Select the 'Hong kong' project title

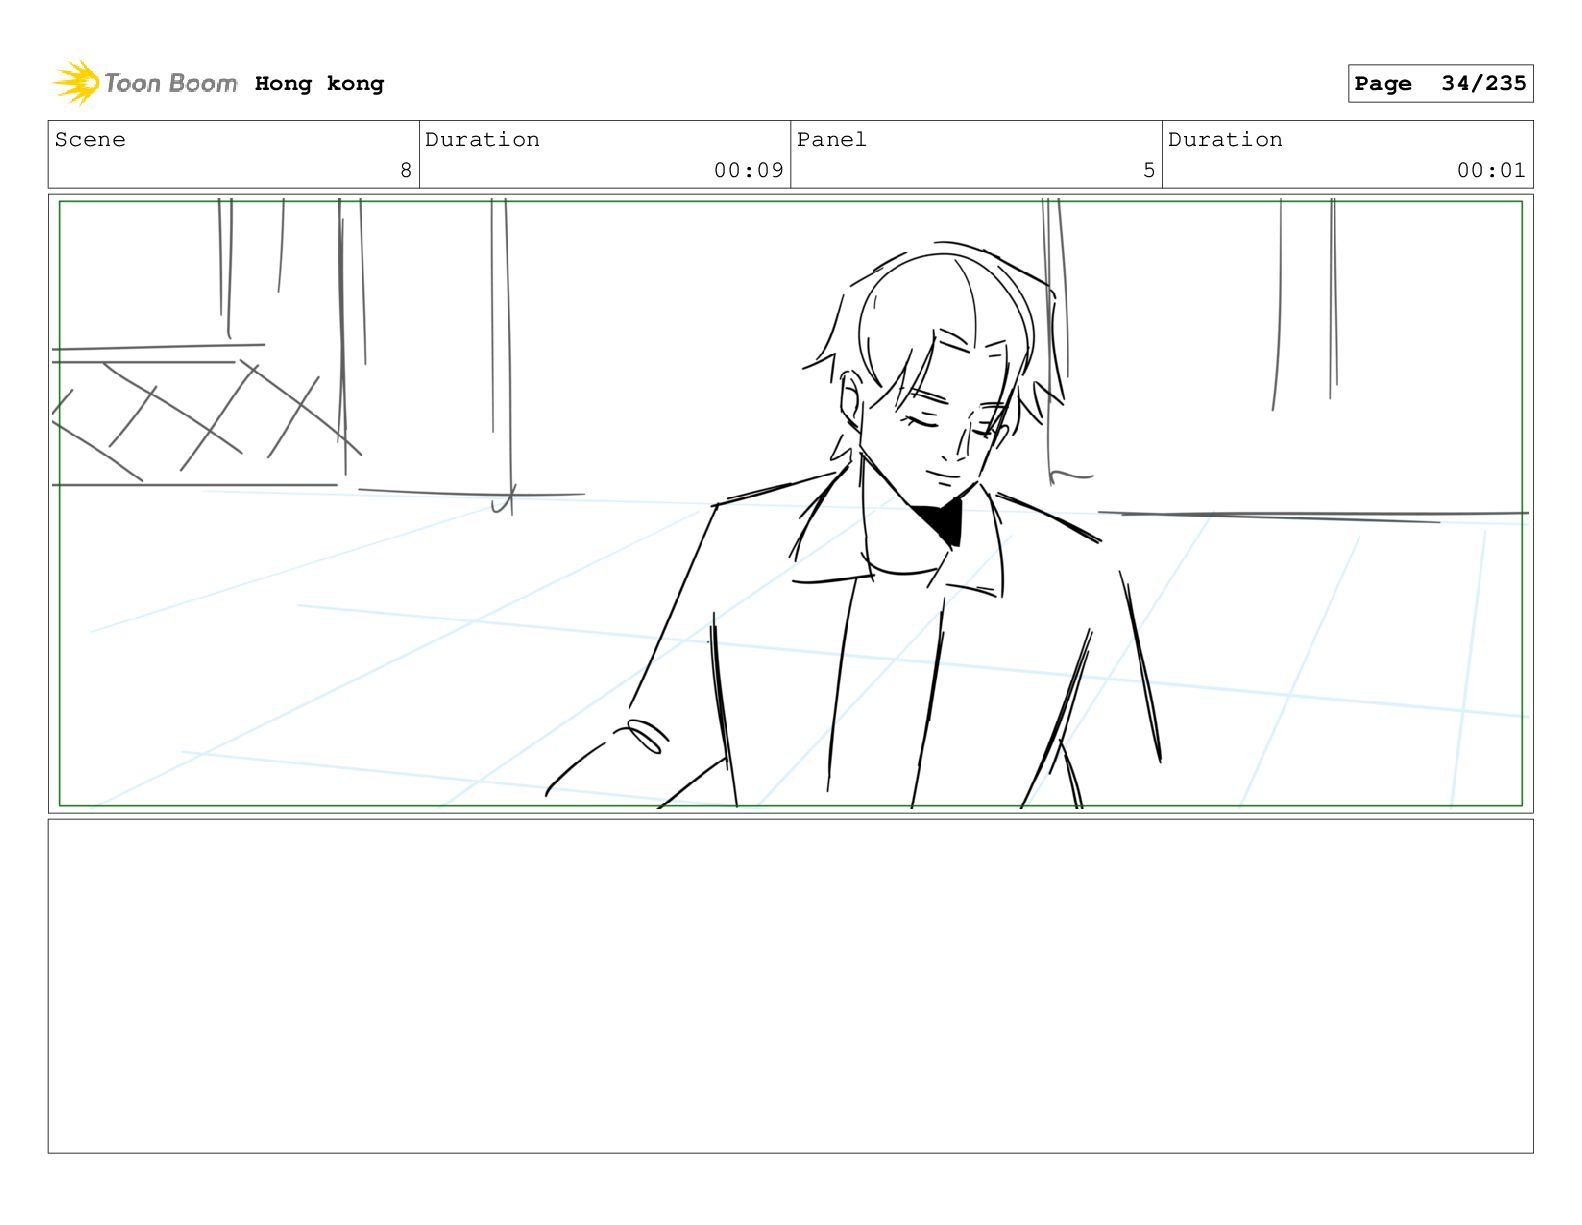319,84
